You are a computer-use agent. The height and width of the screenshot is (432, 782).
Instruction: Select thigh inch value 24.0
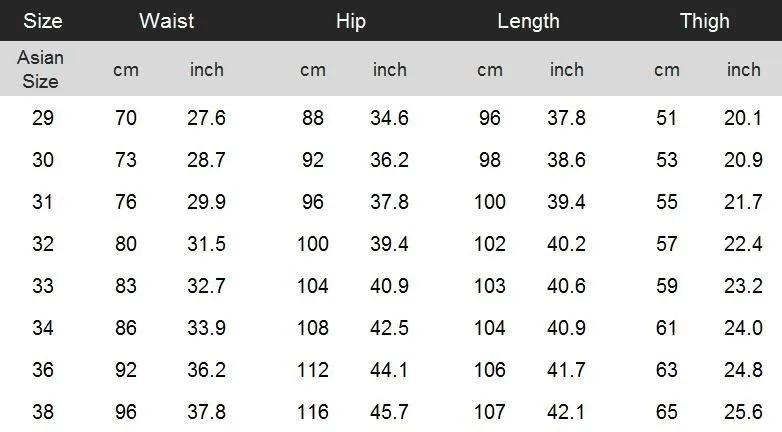[x=743, y=328]
